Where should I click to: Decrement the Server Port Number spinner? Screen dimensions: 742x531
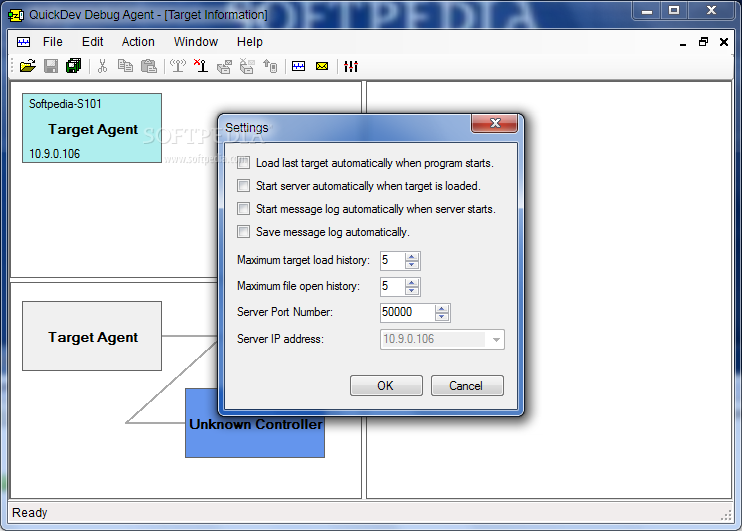point(442,317)
